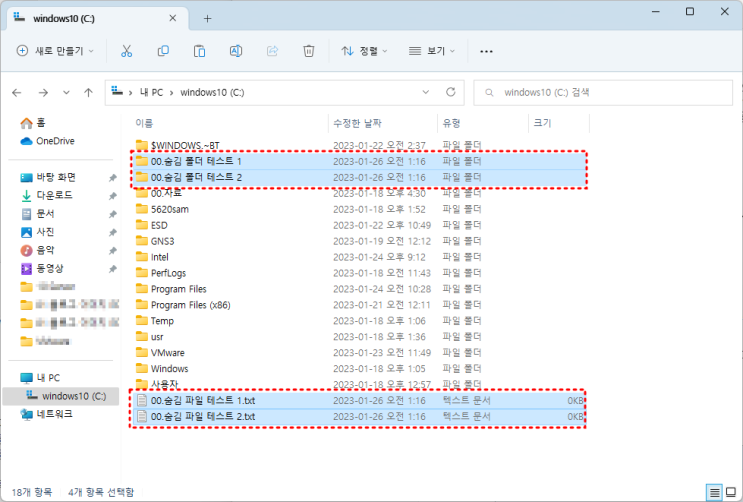The width and height of the screenshot is (743, 502).
Task: Click inside the windows10 (C:) 검색 box
Action: 603,92
